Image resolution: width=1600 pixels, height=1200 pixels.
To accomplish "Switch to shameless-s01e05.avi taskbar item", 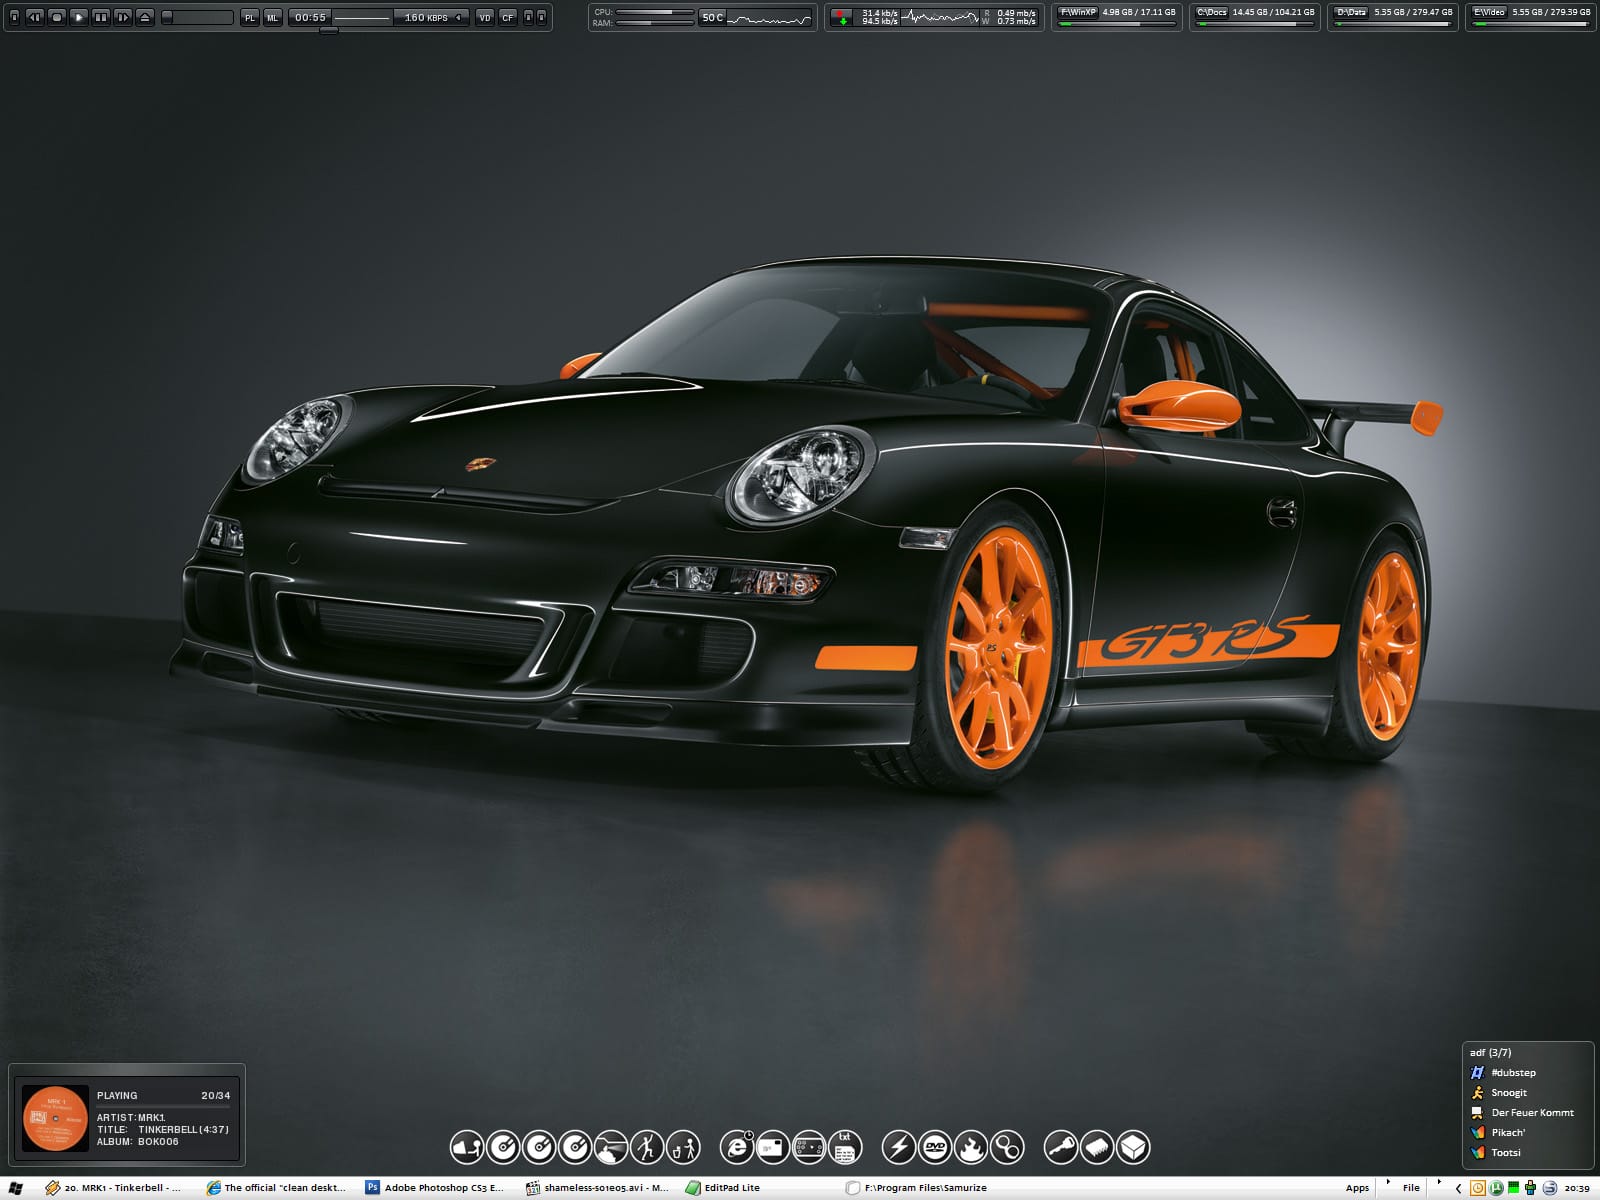I will 597,1188.
